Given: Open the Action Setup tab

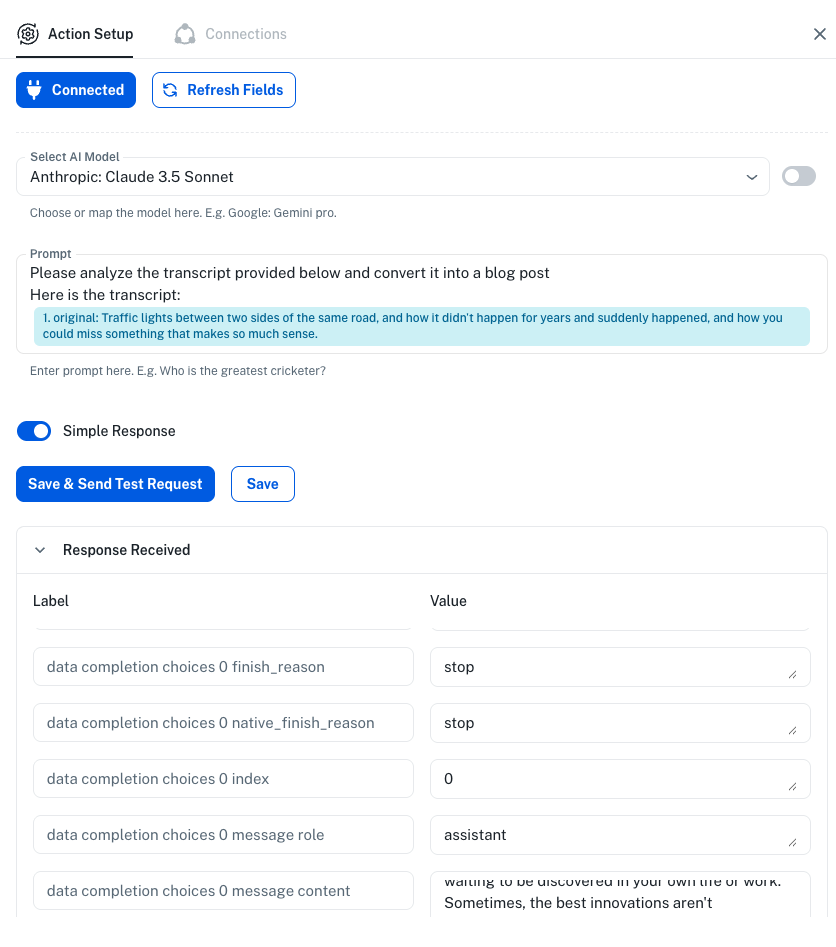Looking at the screenshot, I should tap(90, 34).
